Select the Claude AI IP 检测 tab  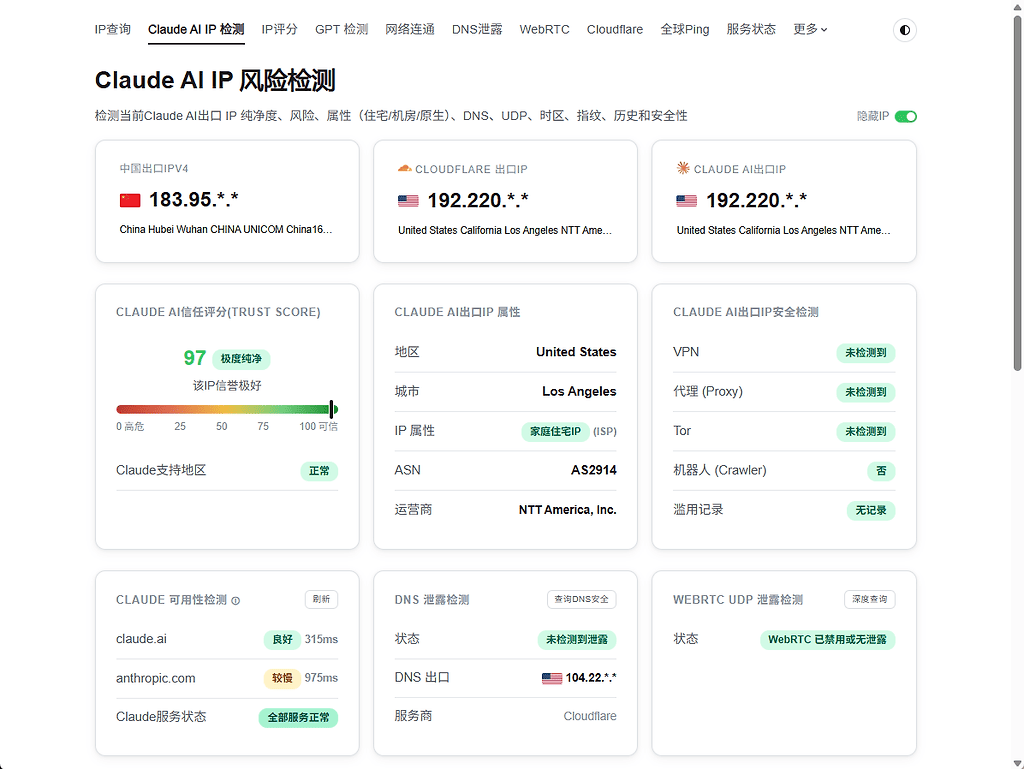(196, 29)
